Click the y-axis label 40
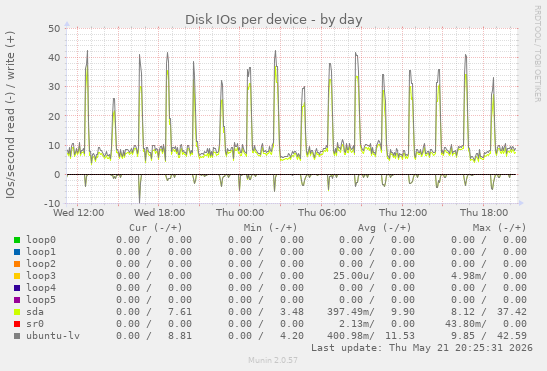The width and height of the screenshot is (547, 371). click(x=54, y=58)
